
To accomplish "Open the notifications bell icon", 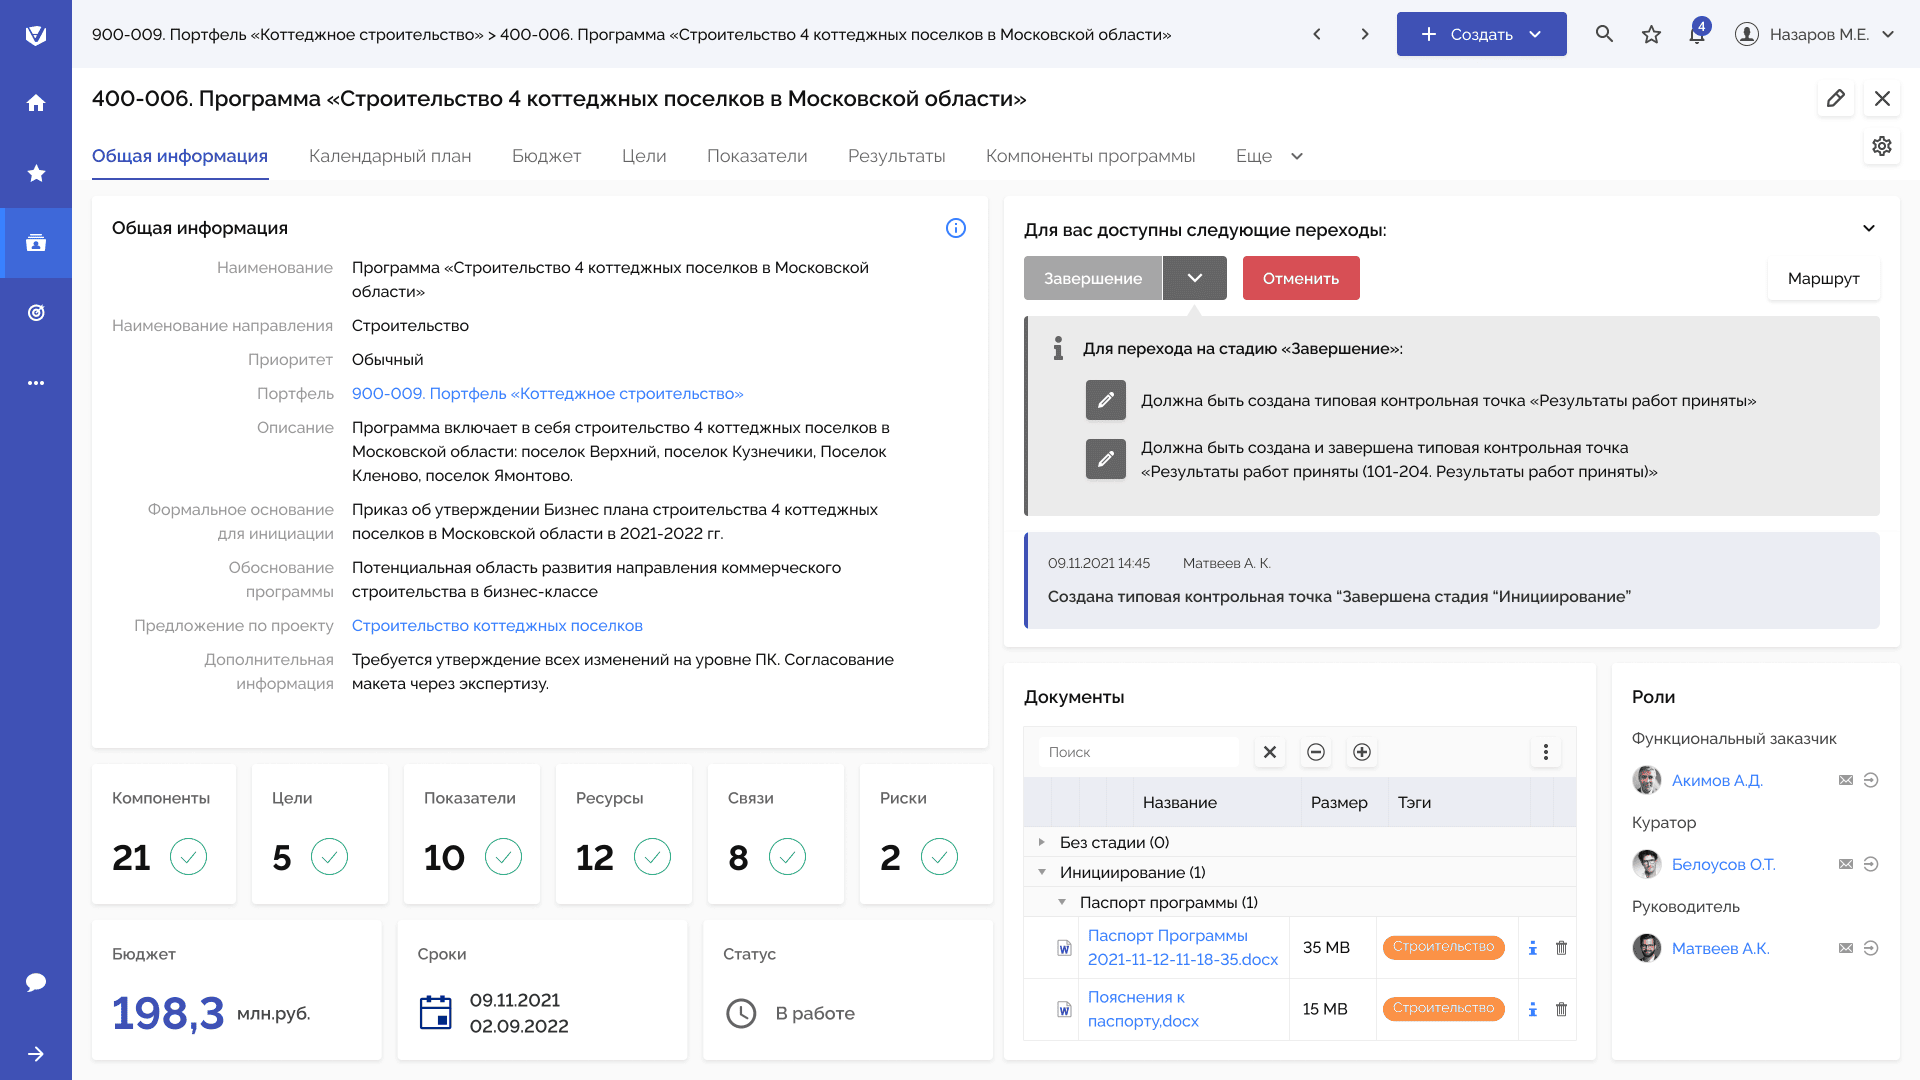I will tap(1697, 35).
